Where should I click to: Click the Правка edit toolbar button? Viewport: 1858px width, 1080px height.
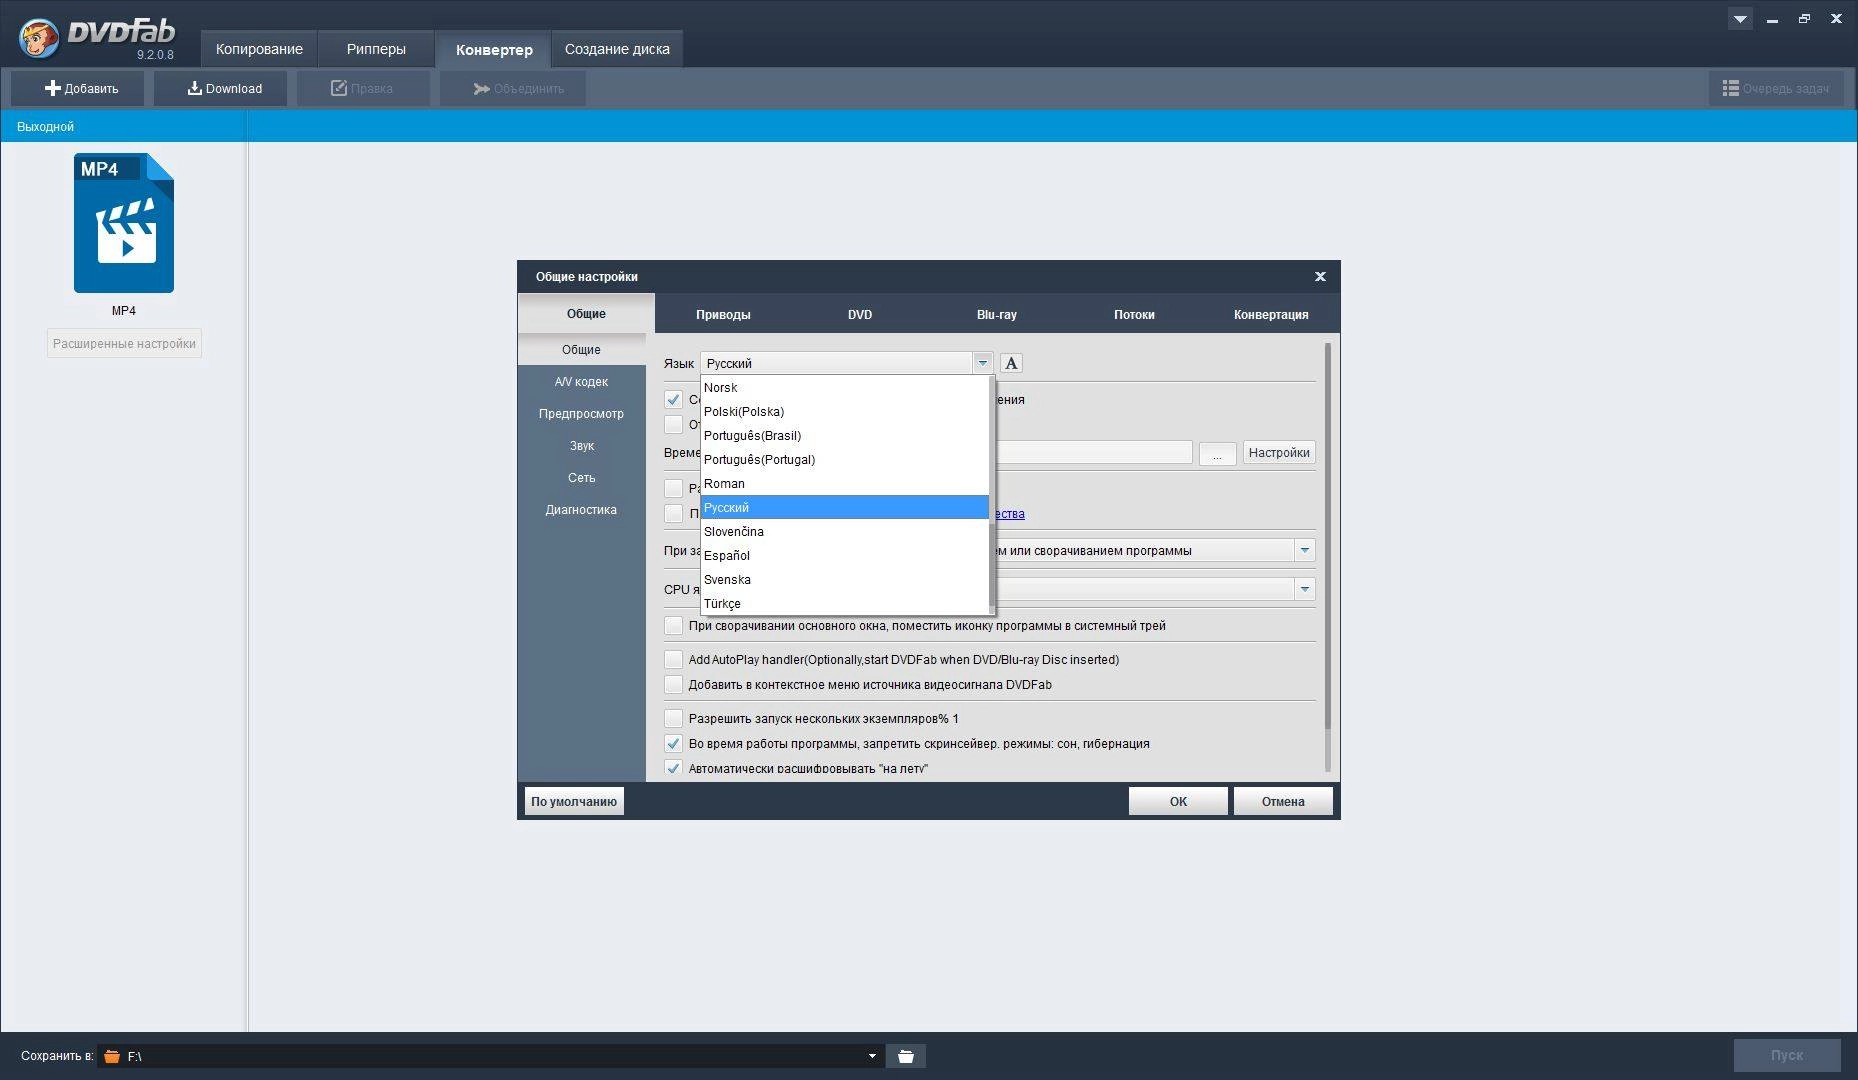click(x=364, y=88)
